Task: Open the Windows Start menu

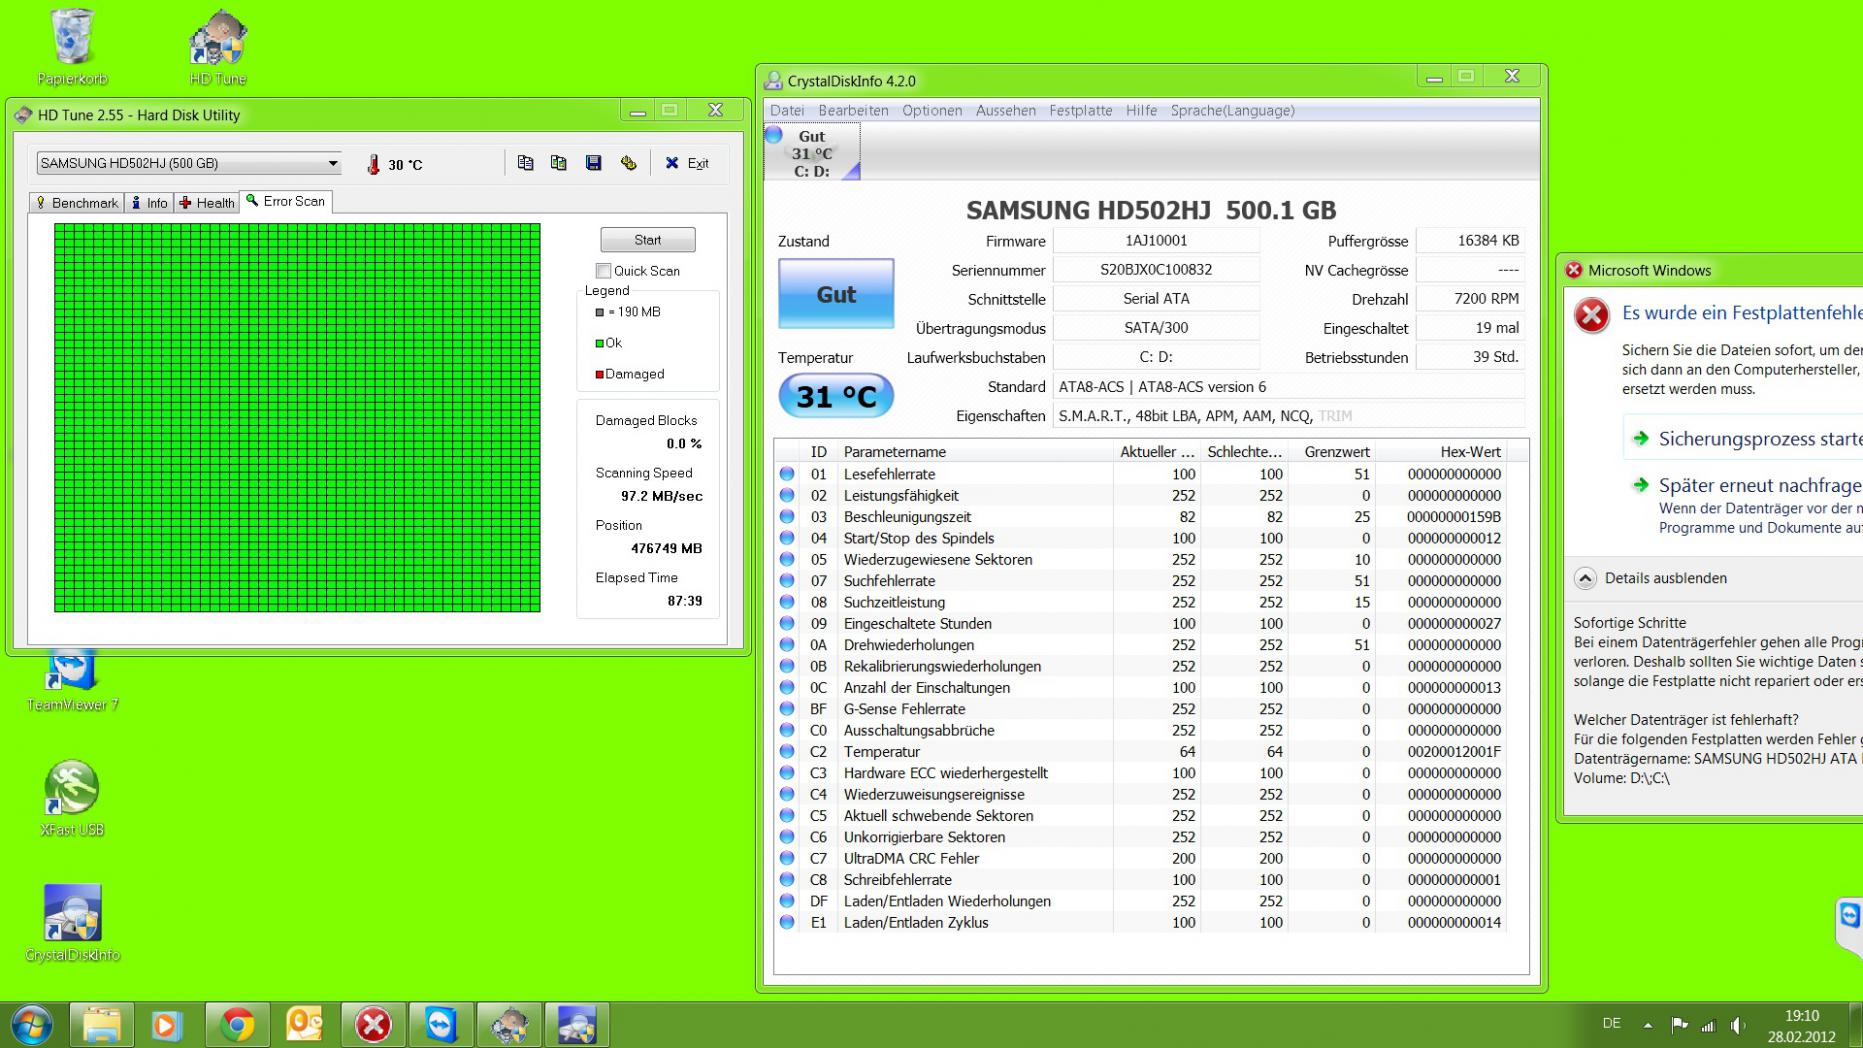Action: [x=32, y=1025]
